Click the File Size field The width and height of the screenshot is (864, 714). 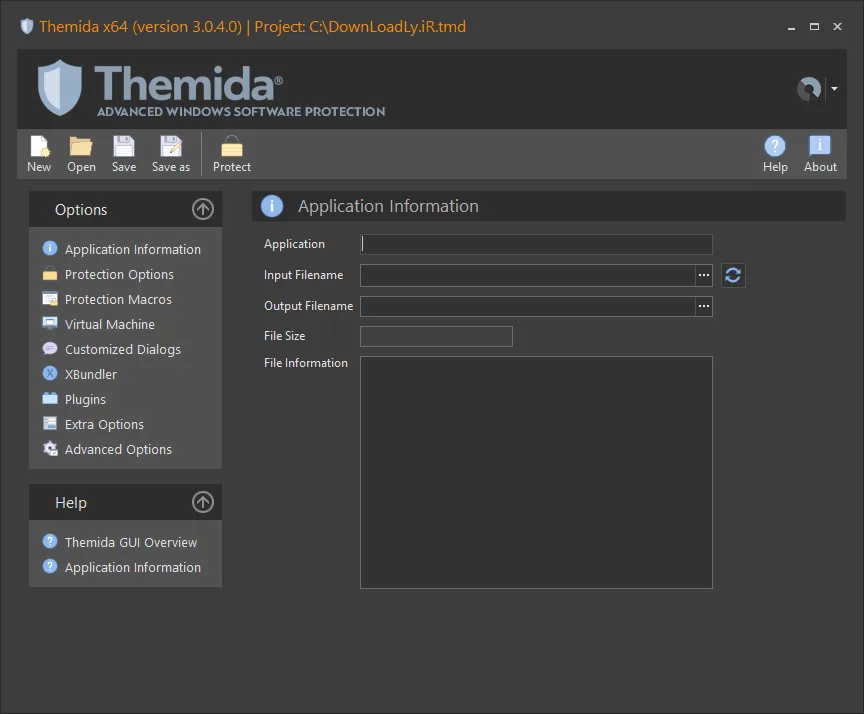(436, 337)
